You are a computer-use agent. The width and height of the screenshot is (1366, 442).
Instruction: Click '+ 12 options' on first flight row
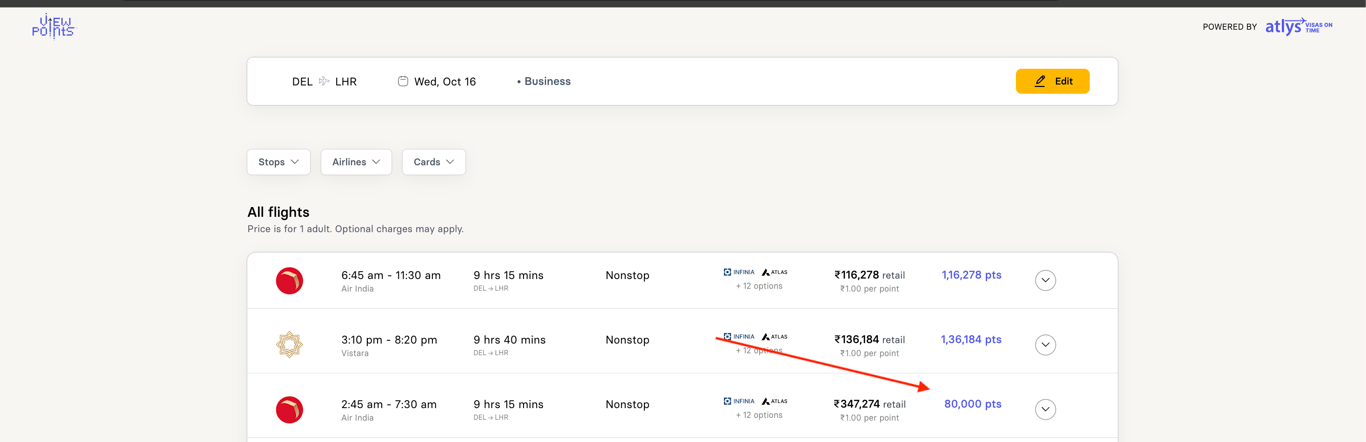759,286
